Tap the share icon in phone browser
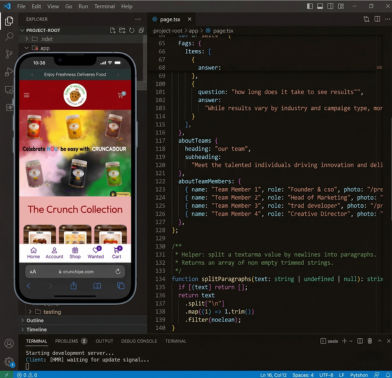 pyautogui.click(x=74, y=286)
